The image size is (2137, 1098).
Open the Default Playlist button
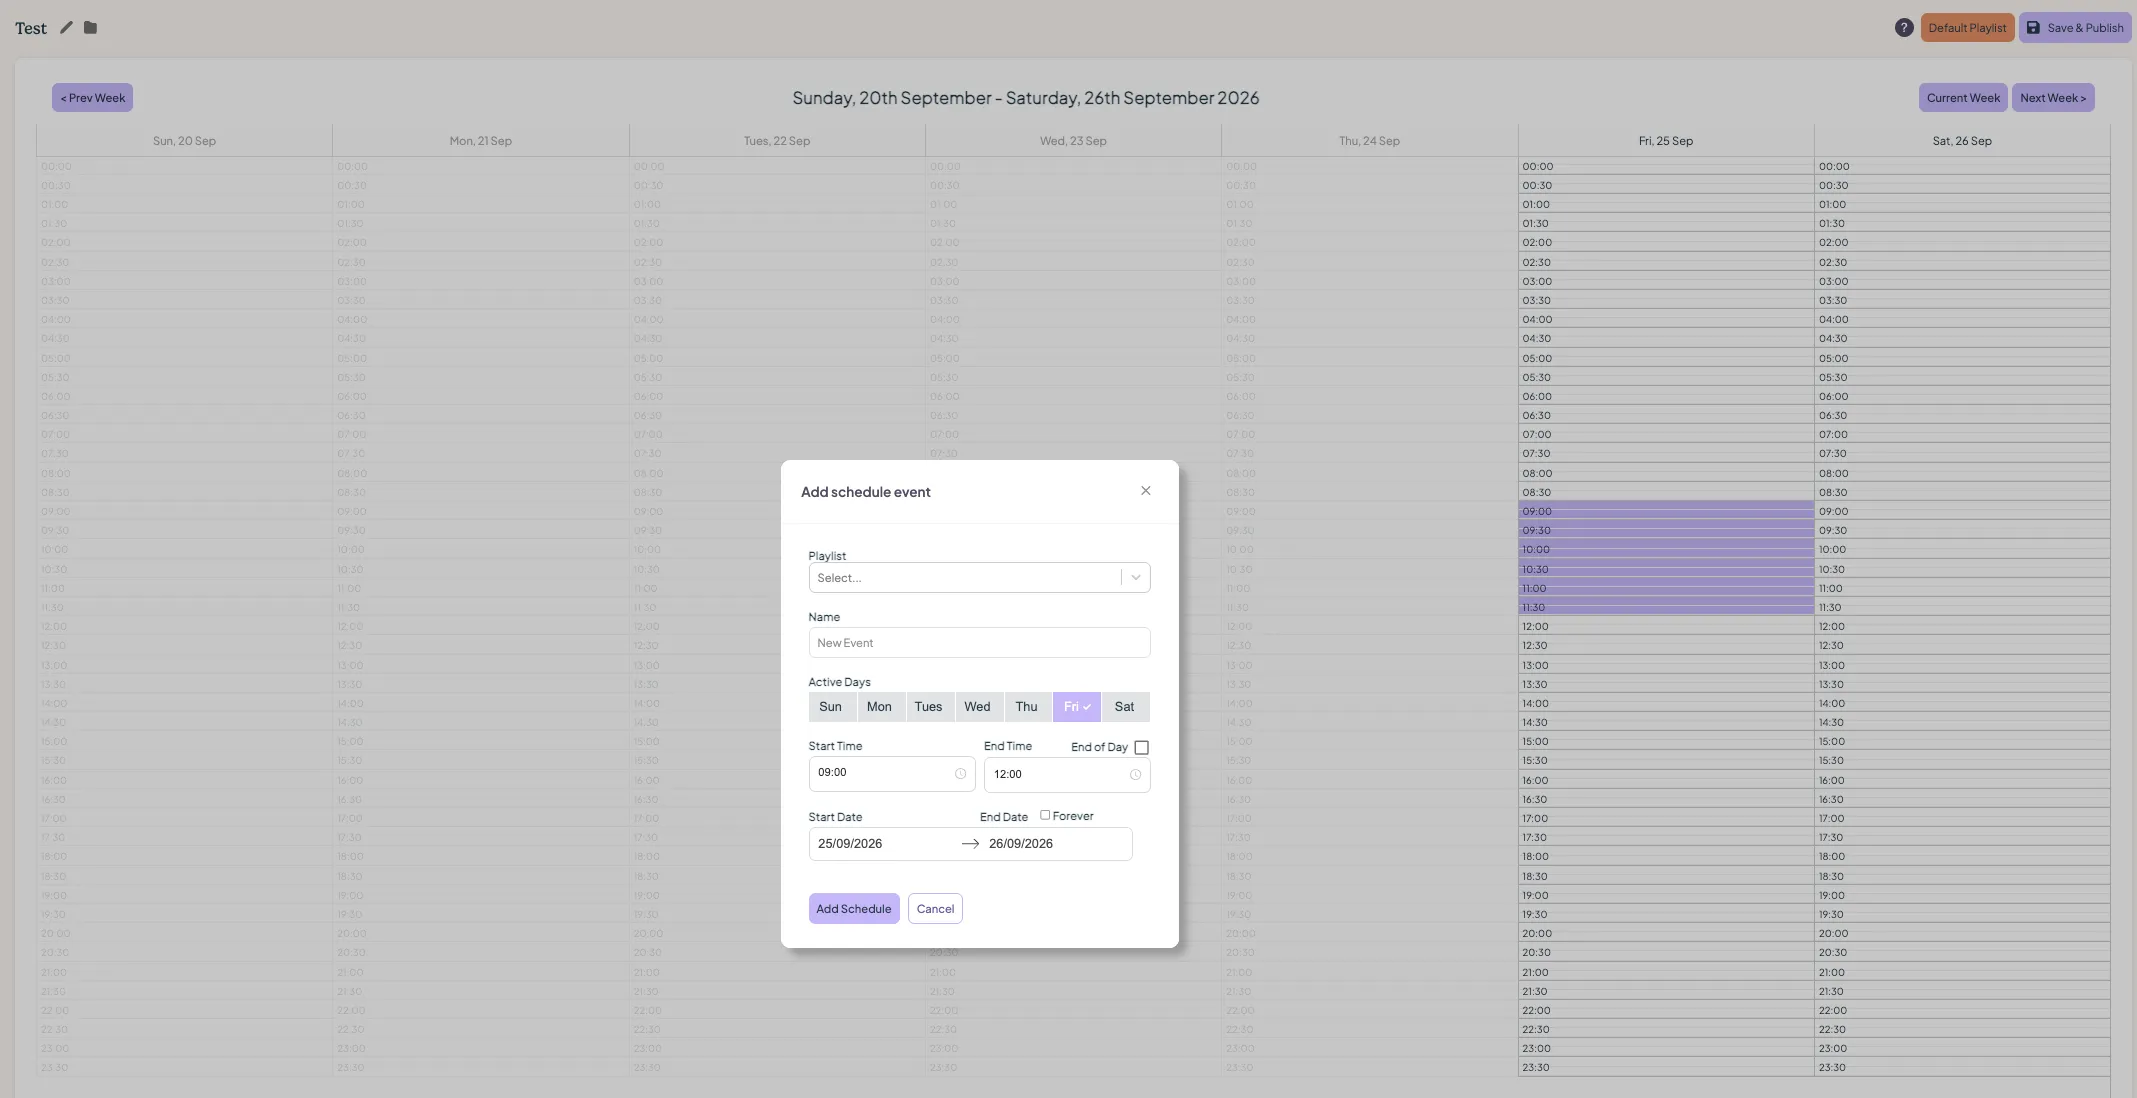point(1967,27)
